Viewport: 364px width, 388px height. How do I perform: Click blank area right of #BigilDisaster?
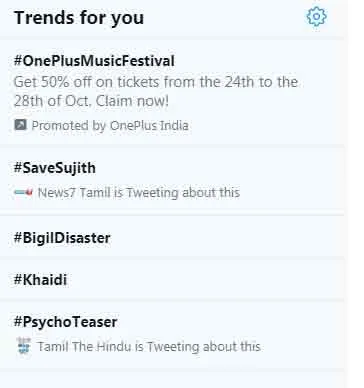[227, 238]
